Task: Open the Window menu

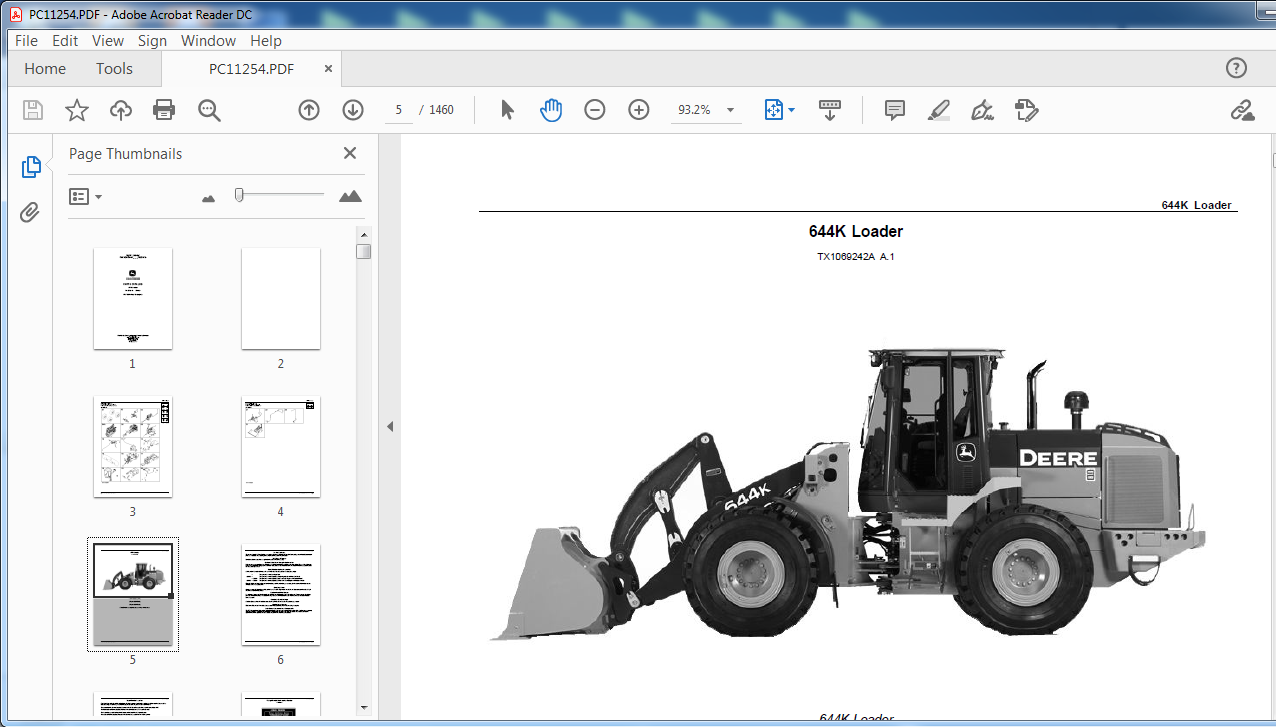Action: pyautogui.click(x=208, y=41)
